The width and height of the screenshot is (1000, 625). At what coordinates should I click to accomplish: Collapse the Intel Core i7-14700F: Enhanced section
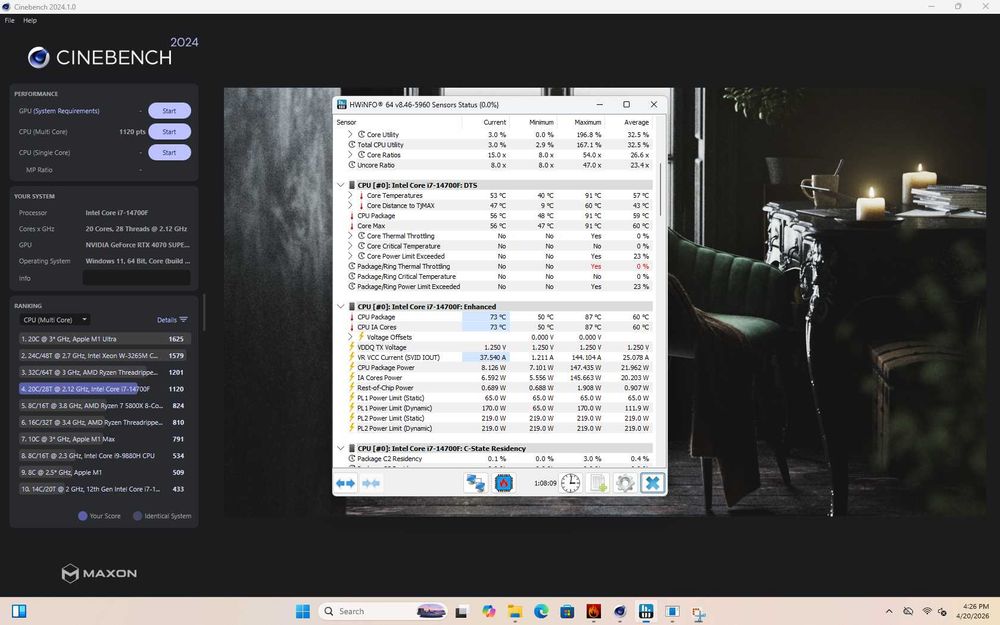pos(341,307)
